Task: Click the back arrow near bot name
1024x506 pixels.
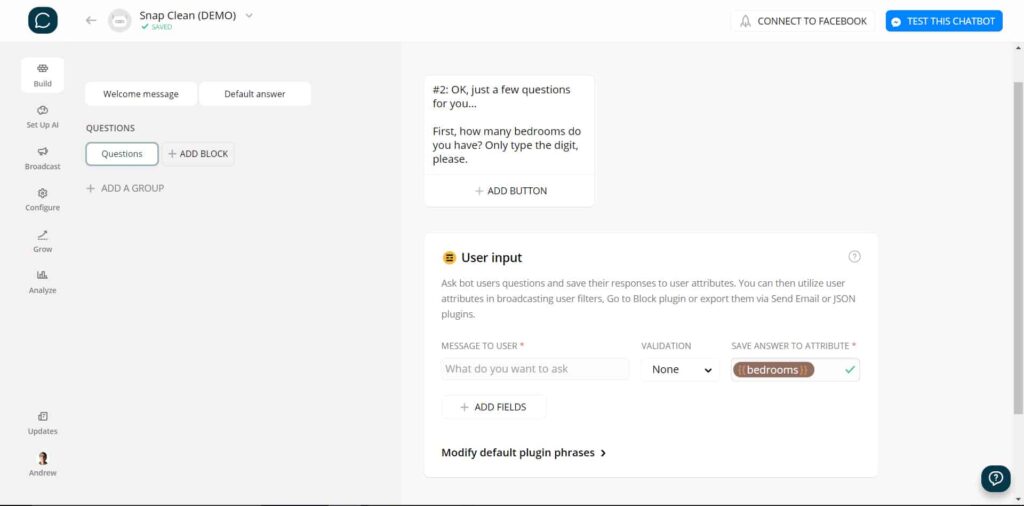Action: pos(91,20)
